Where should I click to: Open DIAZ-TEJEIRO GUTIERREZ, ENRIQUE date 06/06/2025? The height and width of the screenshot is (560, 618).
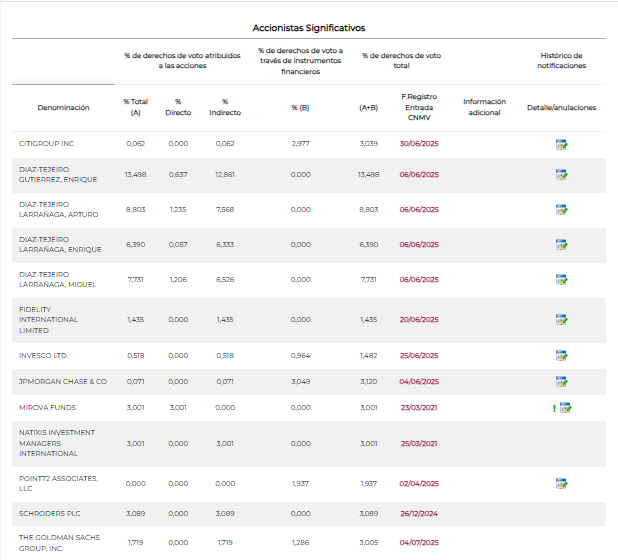pos(419,174)
